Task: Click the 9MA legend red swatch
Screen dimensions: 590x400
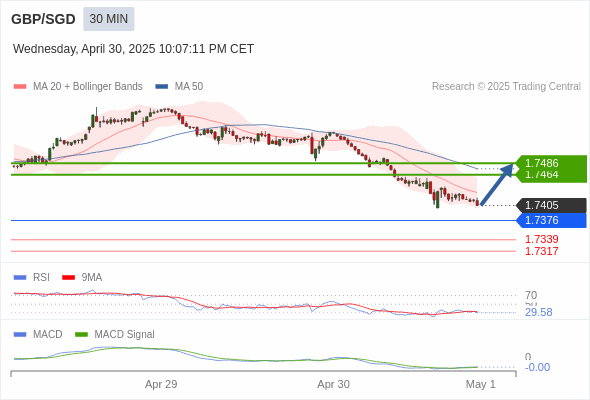Action: 68,278
